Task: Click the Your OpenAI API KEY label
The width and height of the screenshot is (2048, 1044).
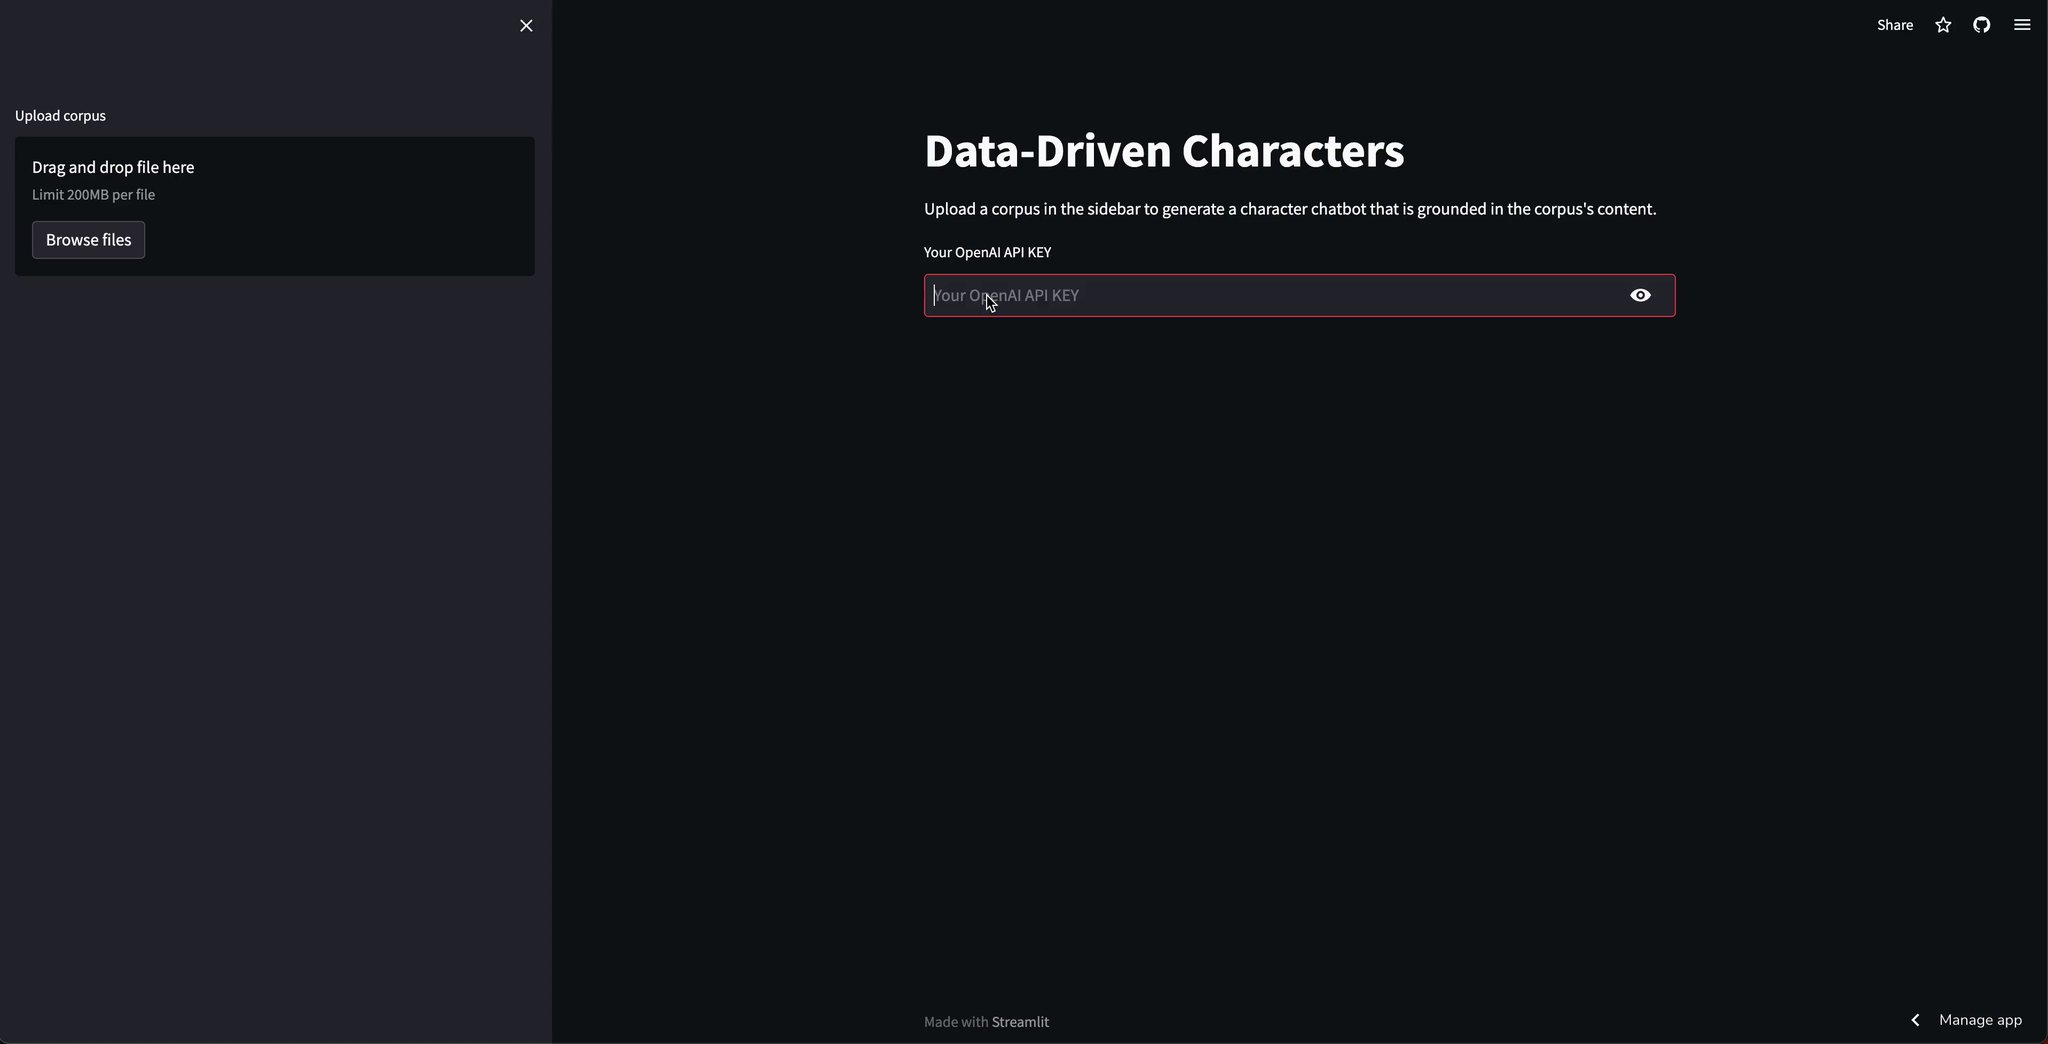Action: [x=987, y=252]
